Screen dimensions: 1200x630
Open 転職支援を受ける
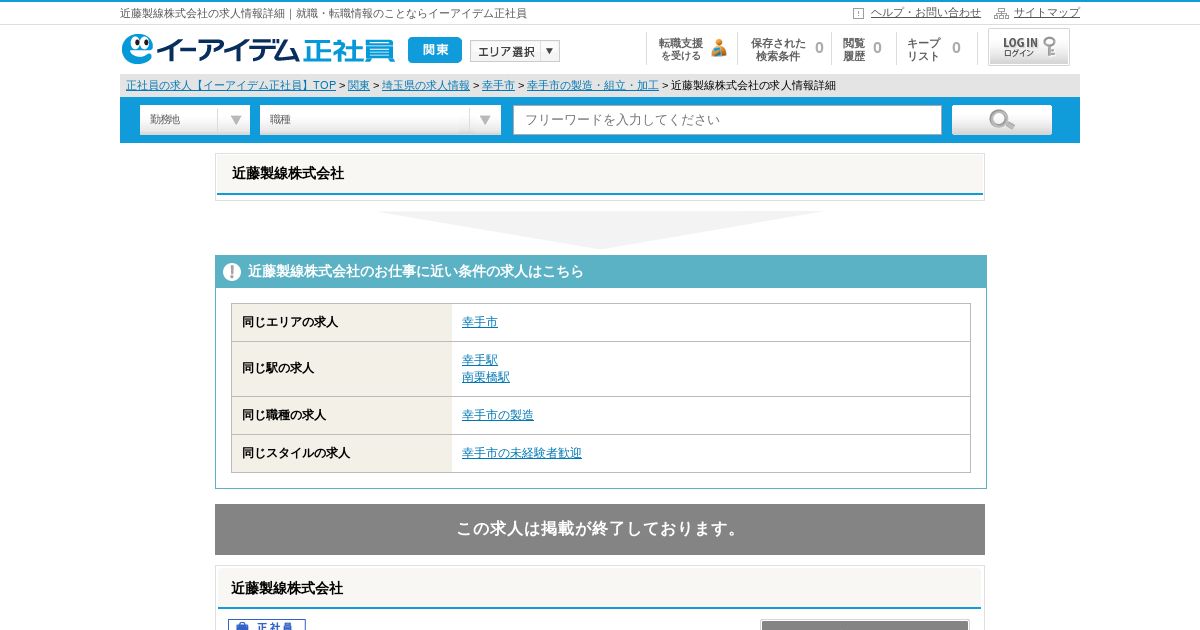pyautogui.click(x=692, y=49)
